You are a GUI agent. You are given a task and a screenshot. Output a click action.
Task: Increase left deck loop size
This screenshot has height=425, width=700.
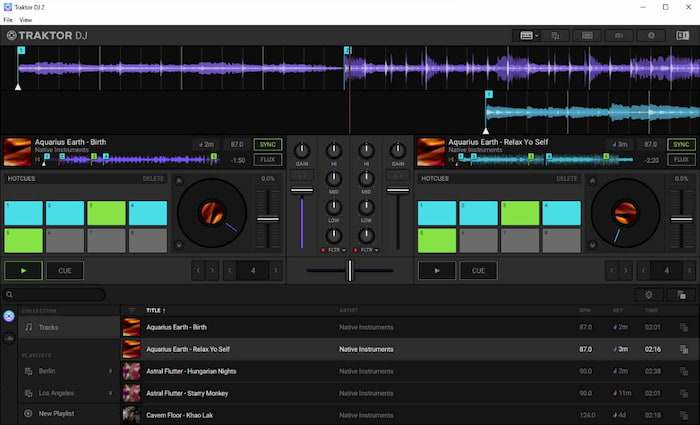275,271
